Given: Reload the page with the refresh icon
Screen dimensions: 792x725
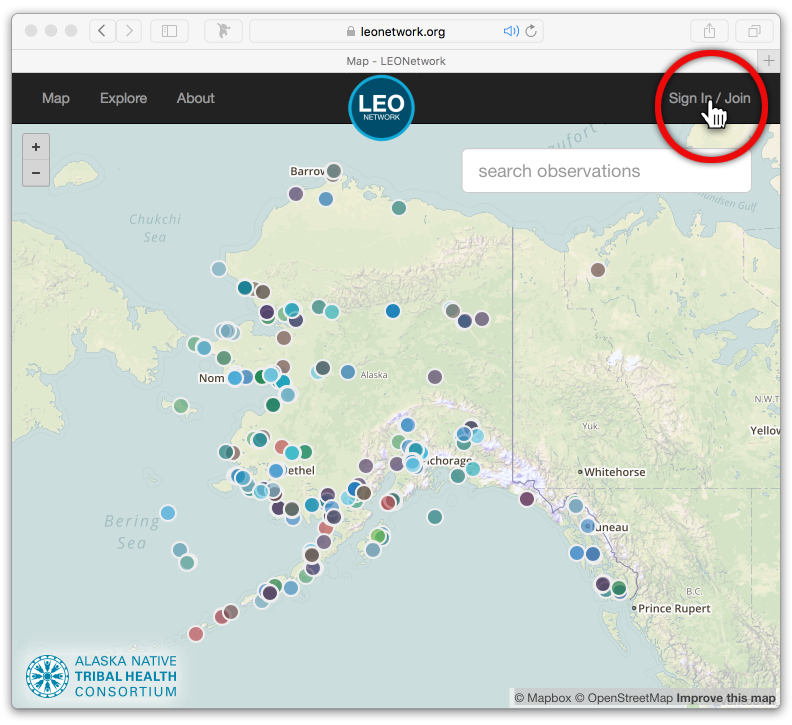Looking at the screenshot, I should pos(531,31).
